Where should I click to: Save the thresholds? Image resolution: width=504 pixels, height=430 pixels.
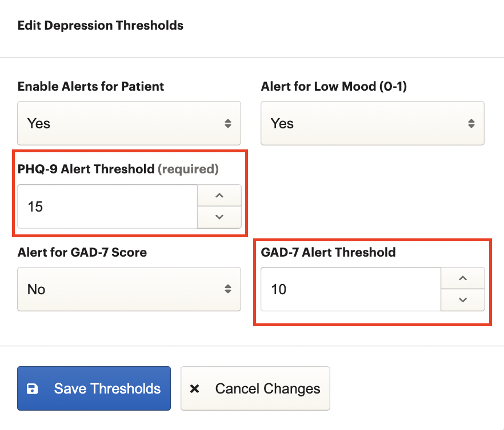point(94,388)
